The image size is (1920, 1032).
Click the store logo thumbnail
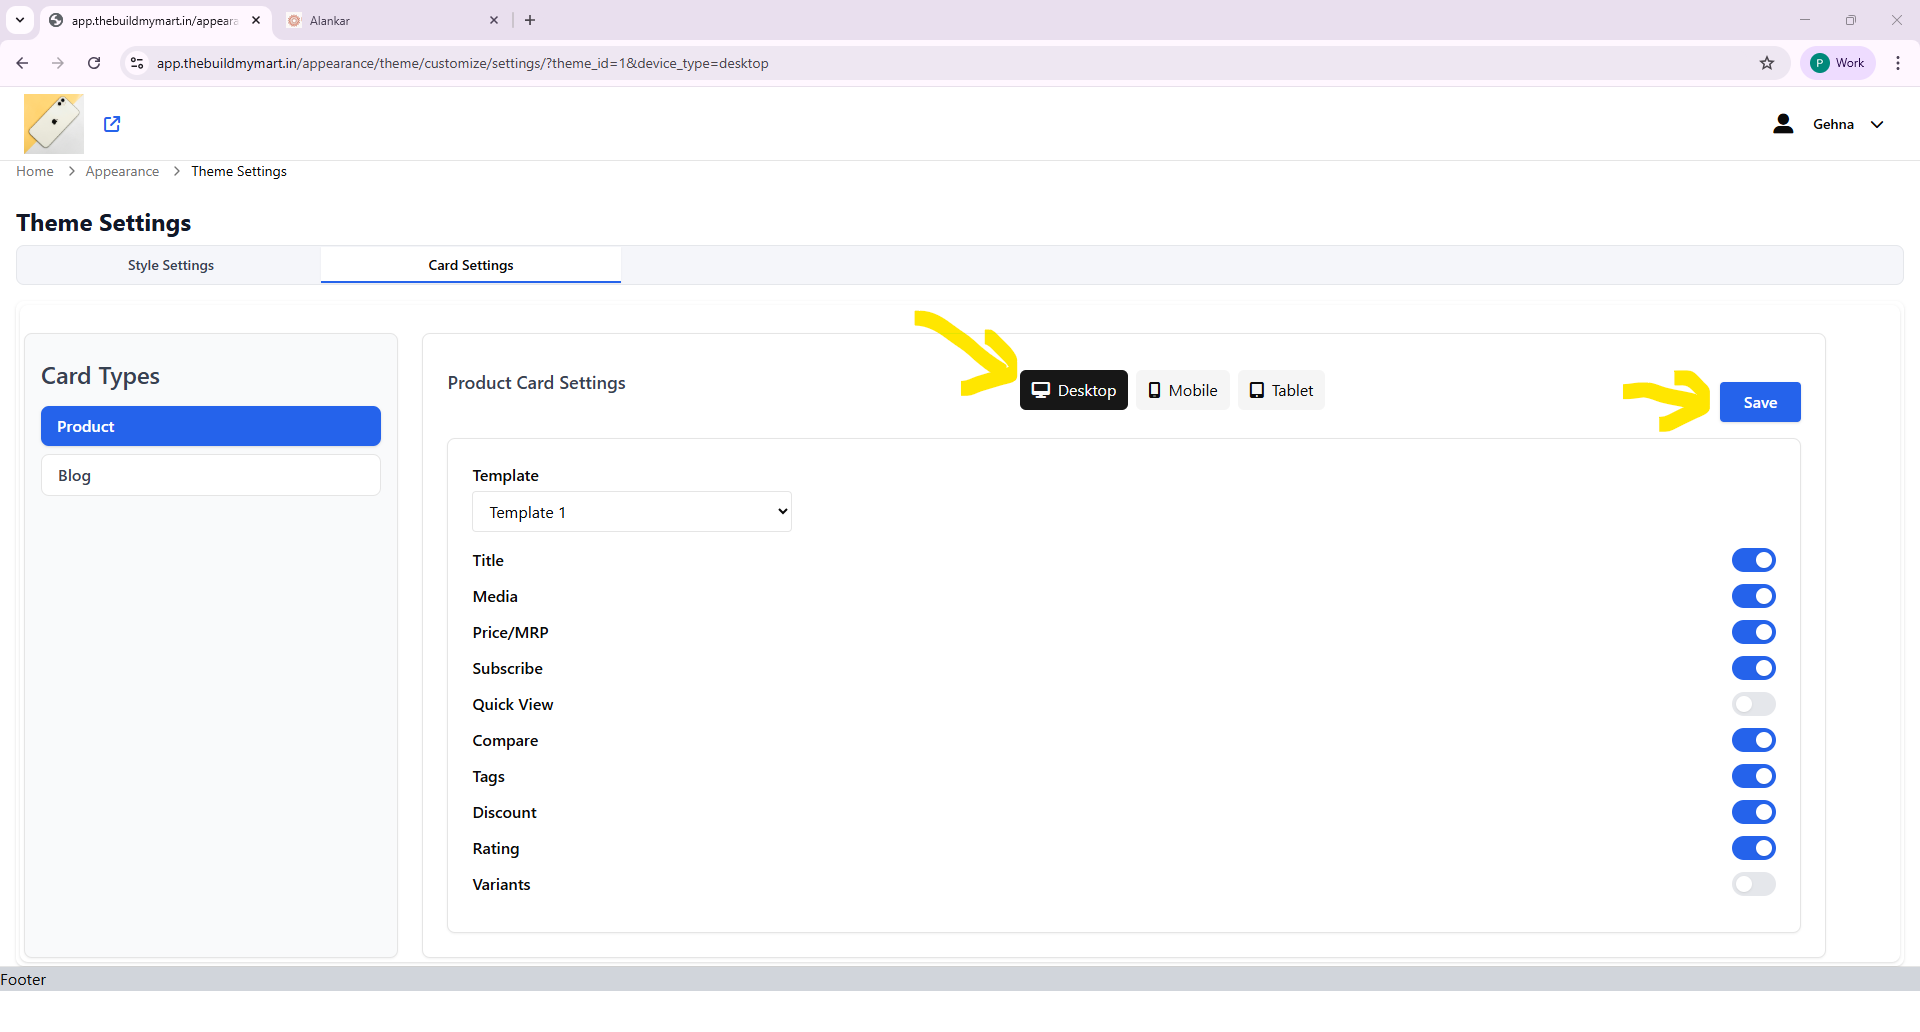pos(54,124)
